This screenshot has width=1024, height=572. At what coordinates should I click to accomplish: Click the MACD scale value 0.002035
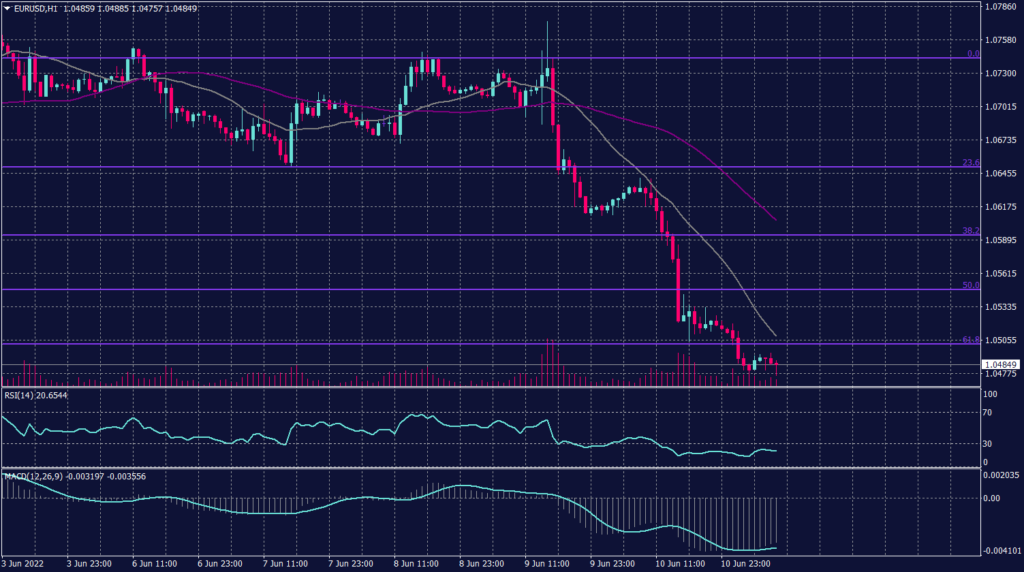(1001, 477)
